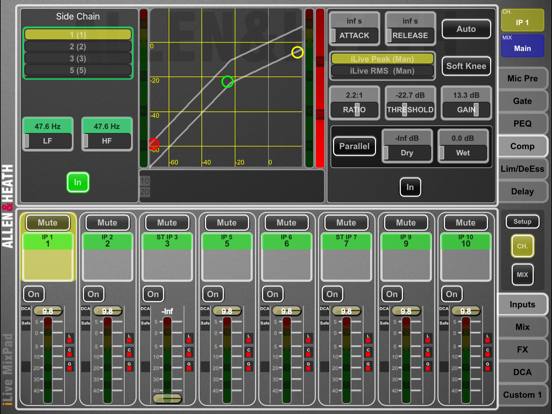
Task: Select the IP 5 channel strip
Action: coord(226,256)
